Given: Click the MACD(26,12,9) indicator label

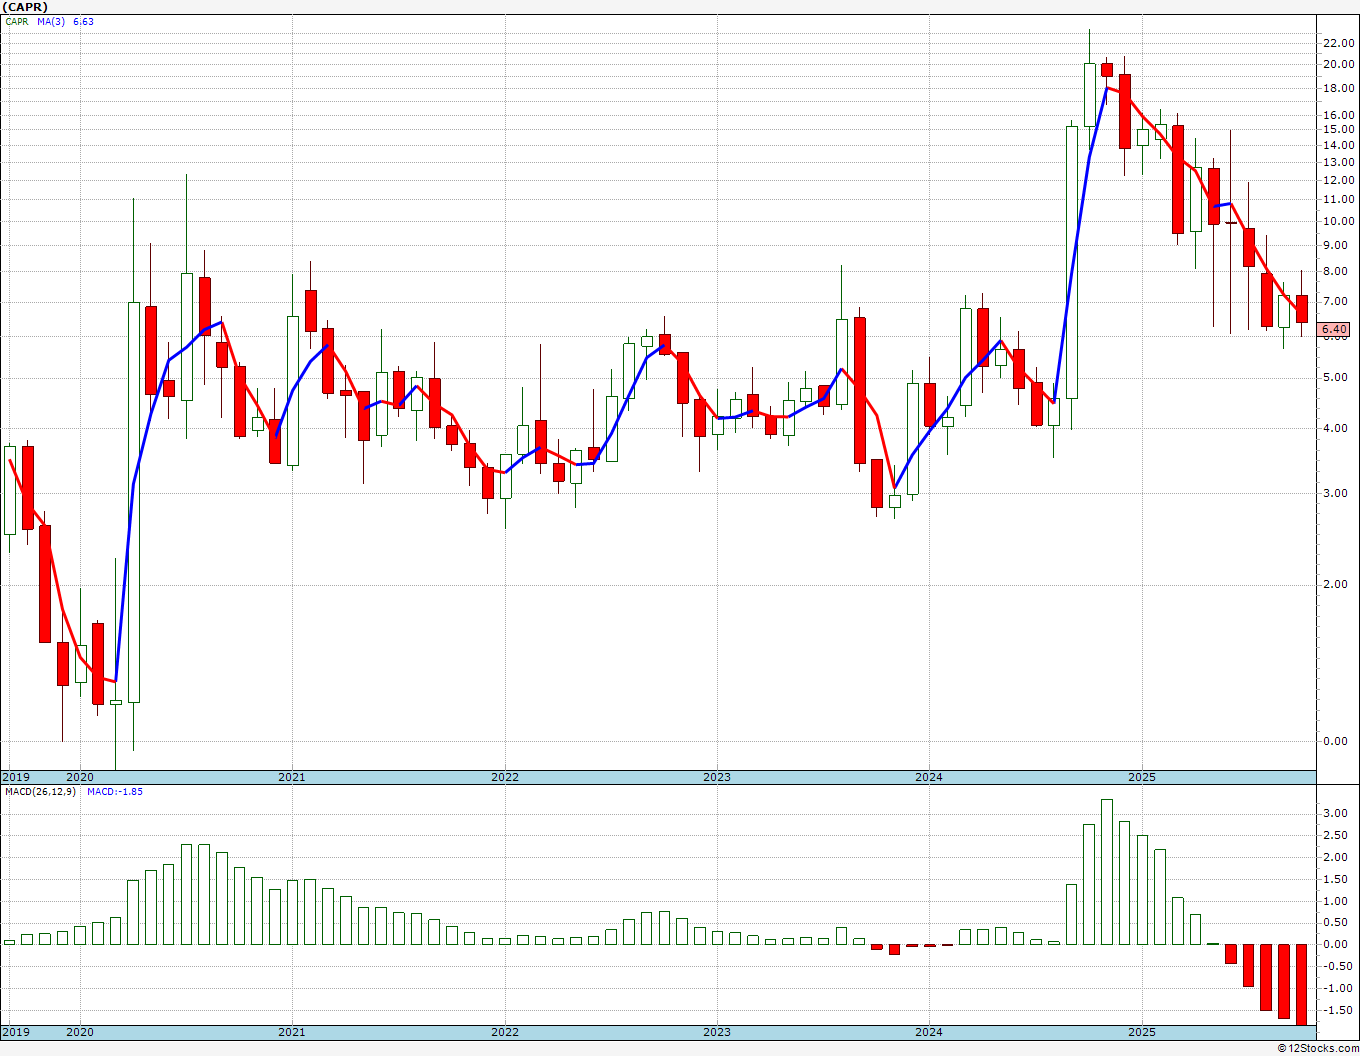Looking at the screenshot, I should 40,792.
